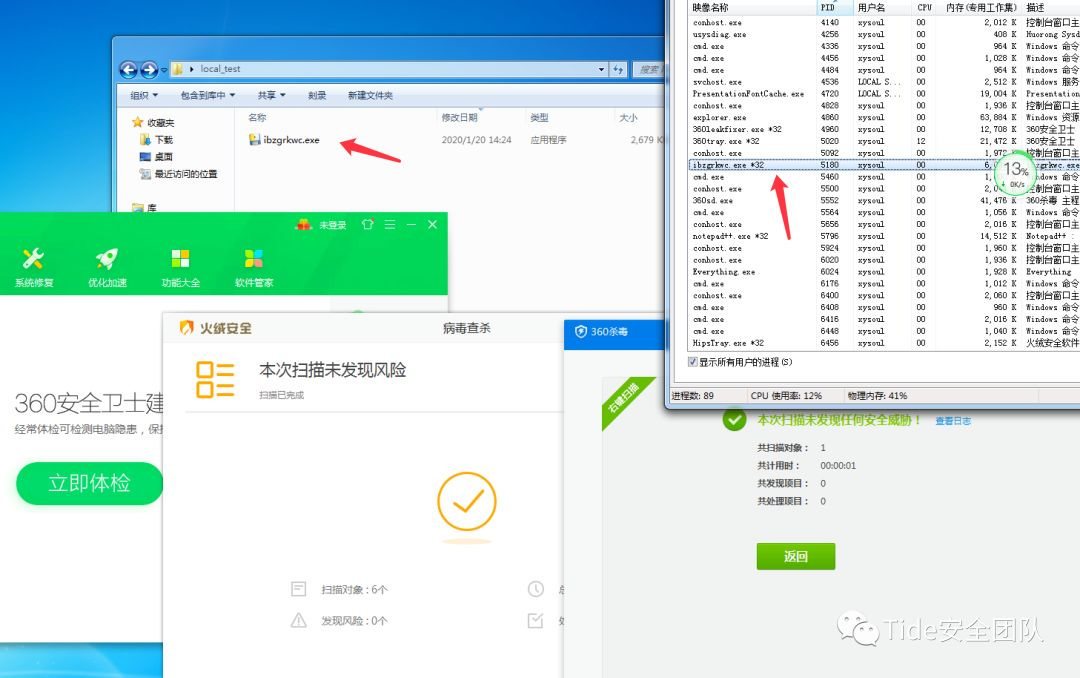Viewport: 1080px width, 678px height.
Task: Select the explorer.exe process row
Action: [x=884, y=118]
